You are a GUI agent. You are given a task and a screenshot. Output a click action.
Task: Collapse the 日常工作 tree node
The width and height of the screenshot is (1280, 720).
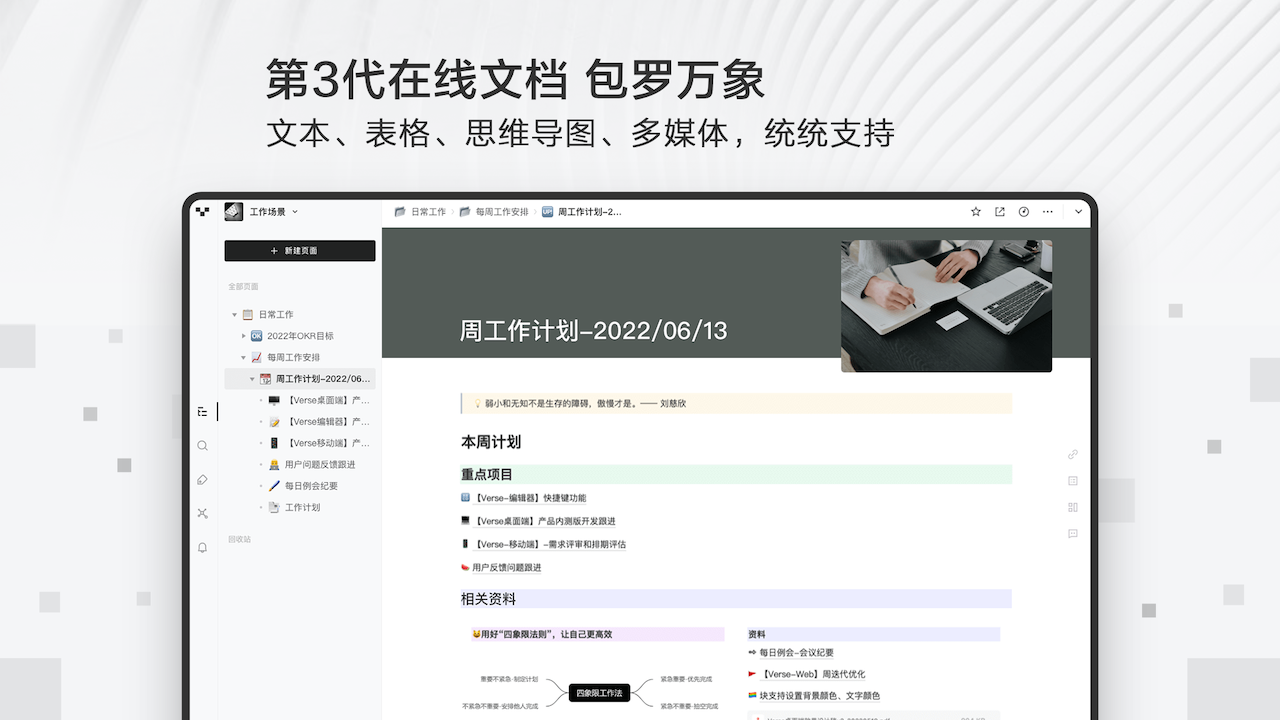point(232,314)
